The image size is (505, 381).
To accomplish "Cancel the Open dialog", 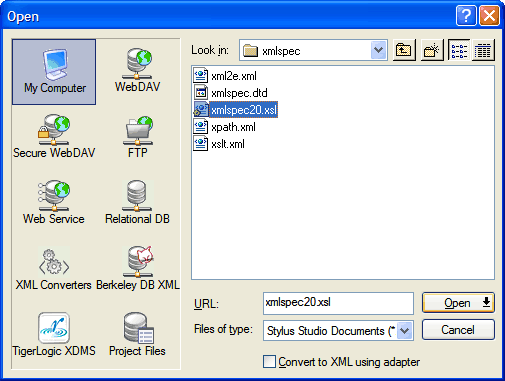I will [458, 330].
